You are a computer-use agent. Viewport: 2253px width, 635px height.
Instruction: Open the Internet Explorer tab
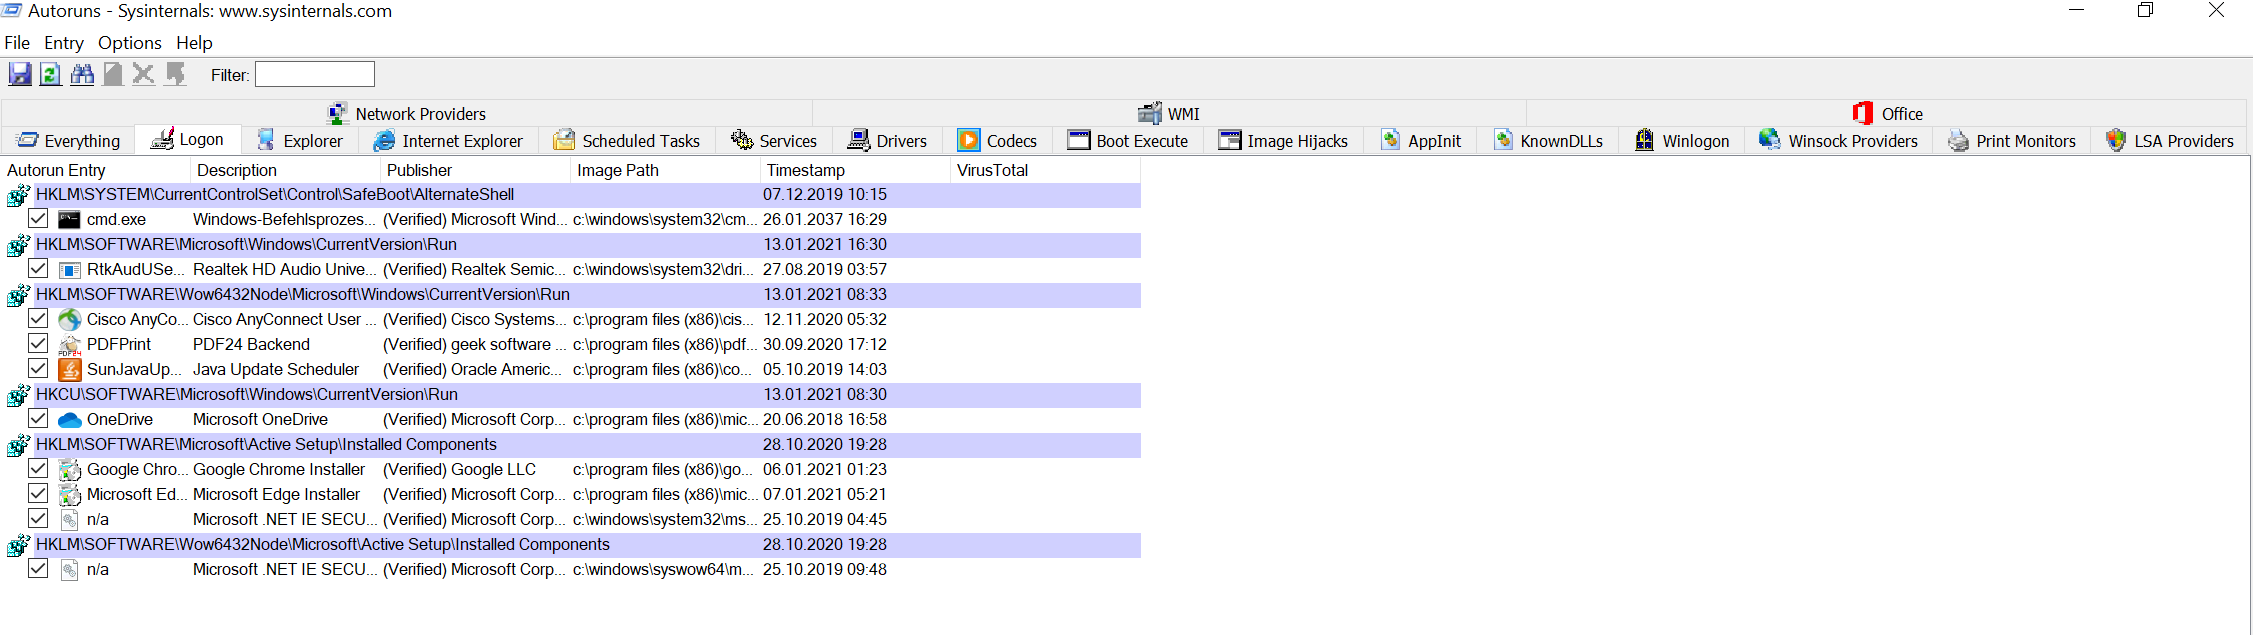click(448, 141)
